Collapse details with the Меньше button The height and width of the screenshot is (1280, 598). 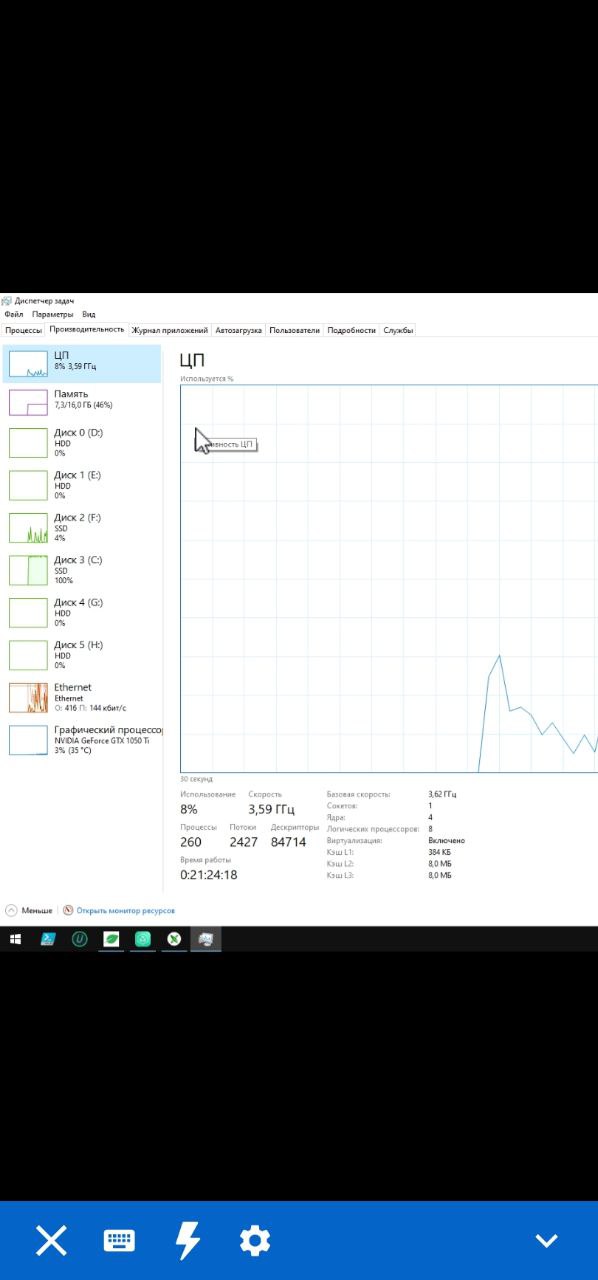tap(29, 911)
